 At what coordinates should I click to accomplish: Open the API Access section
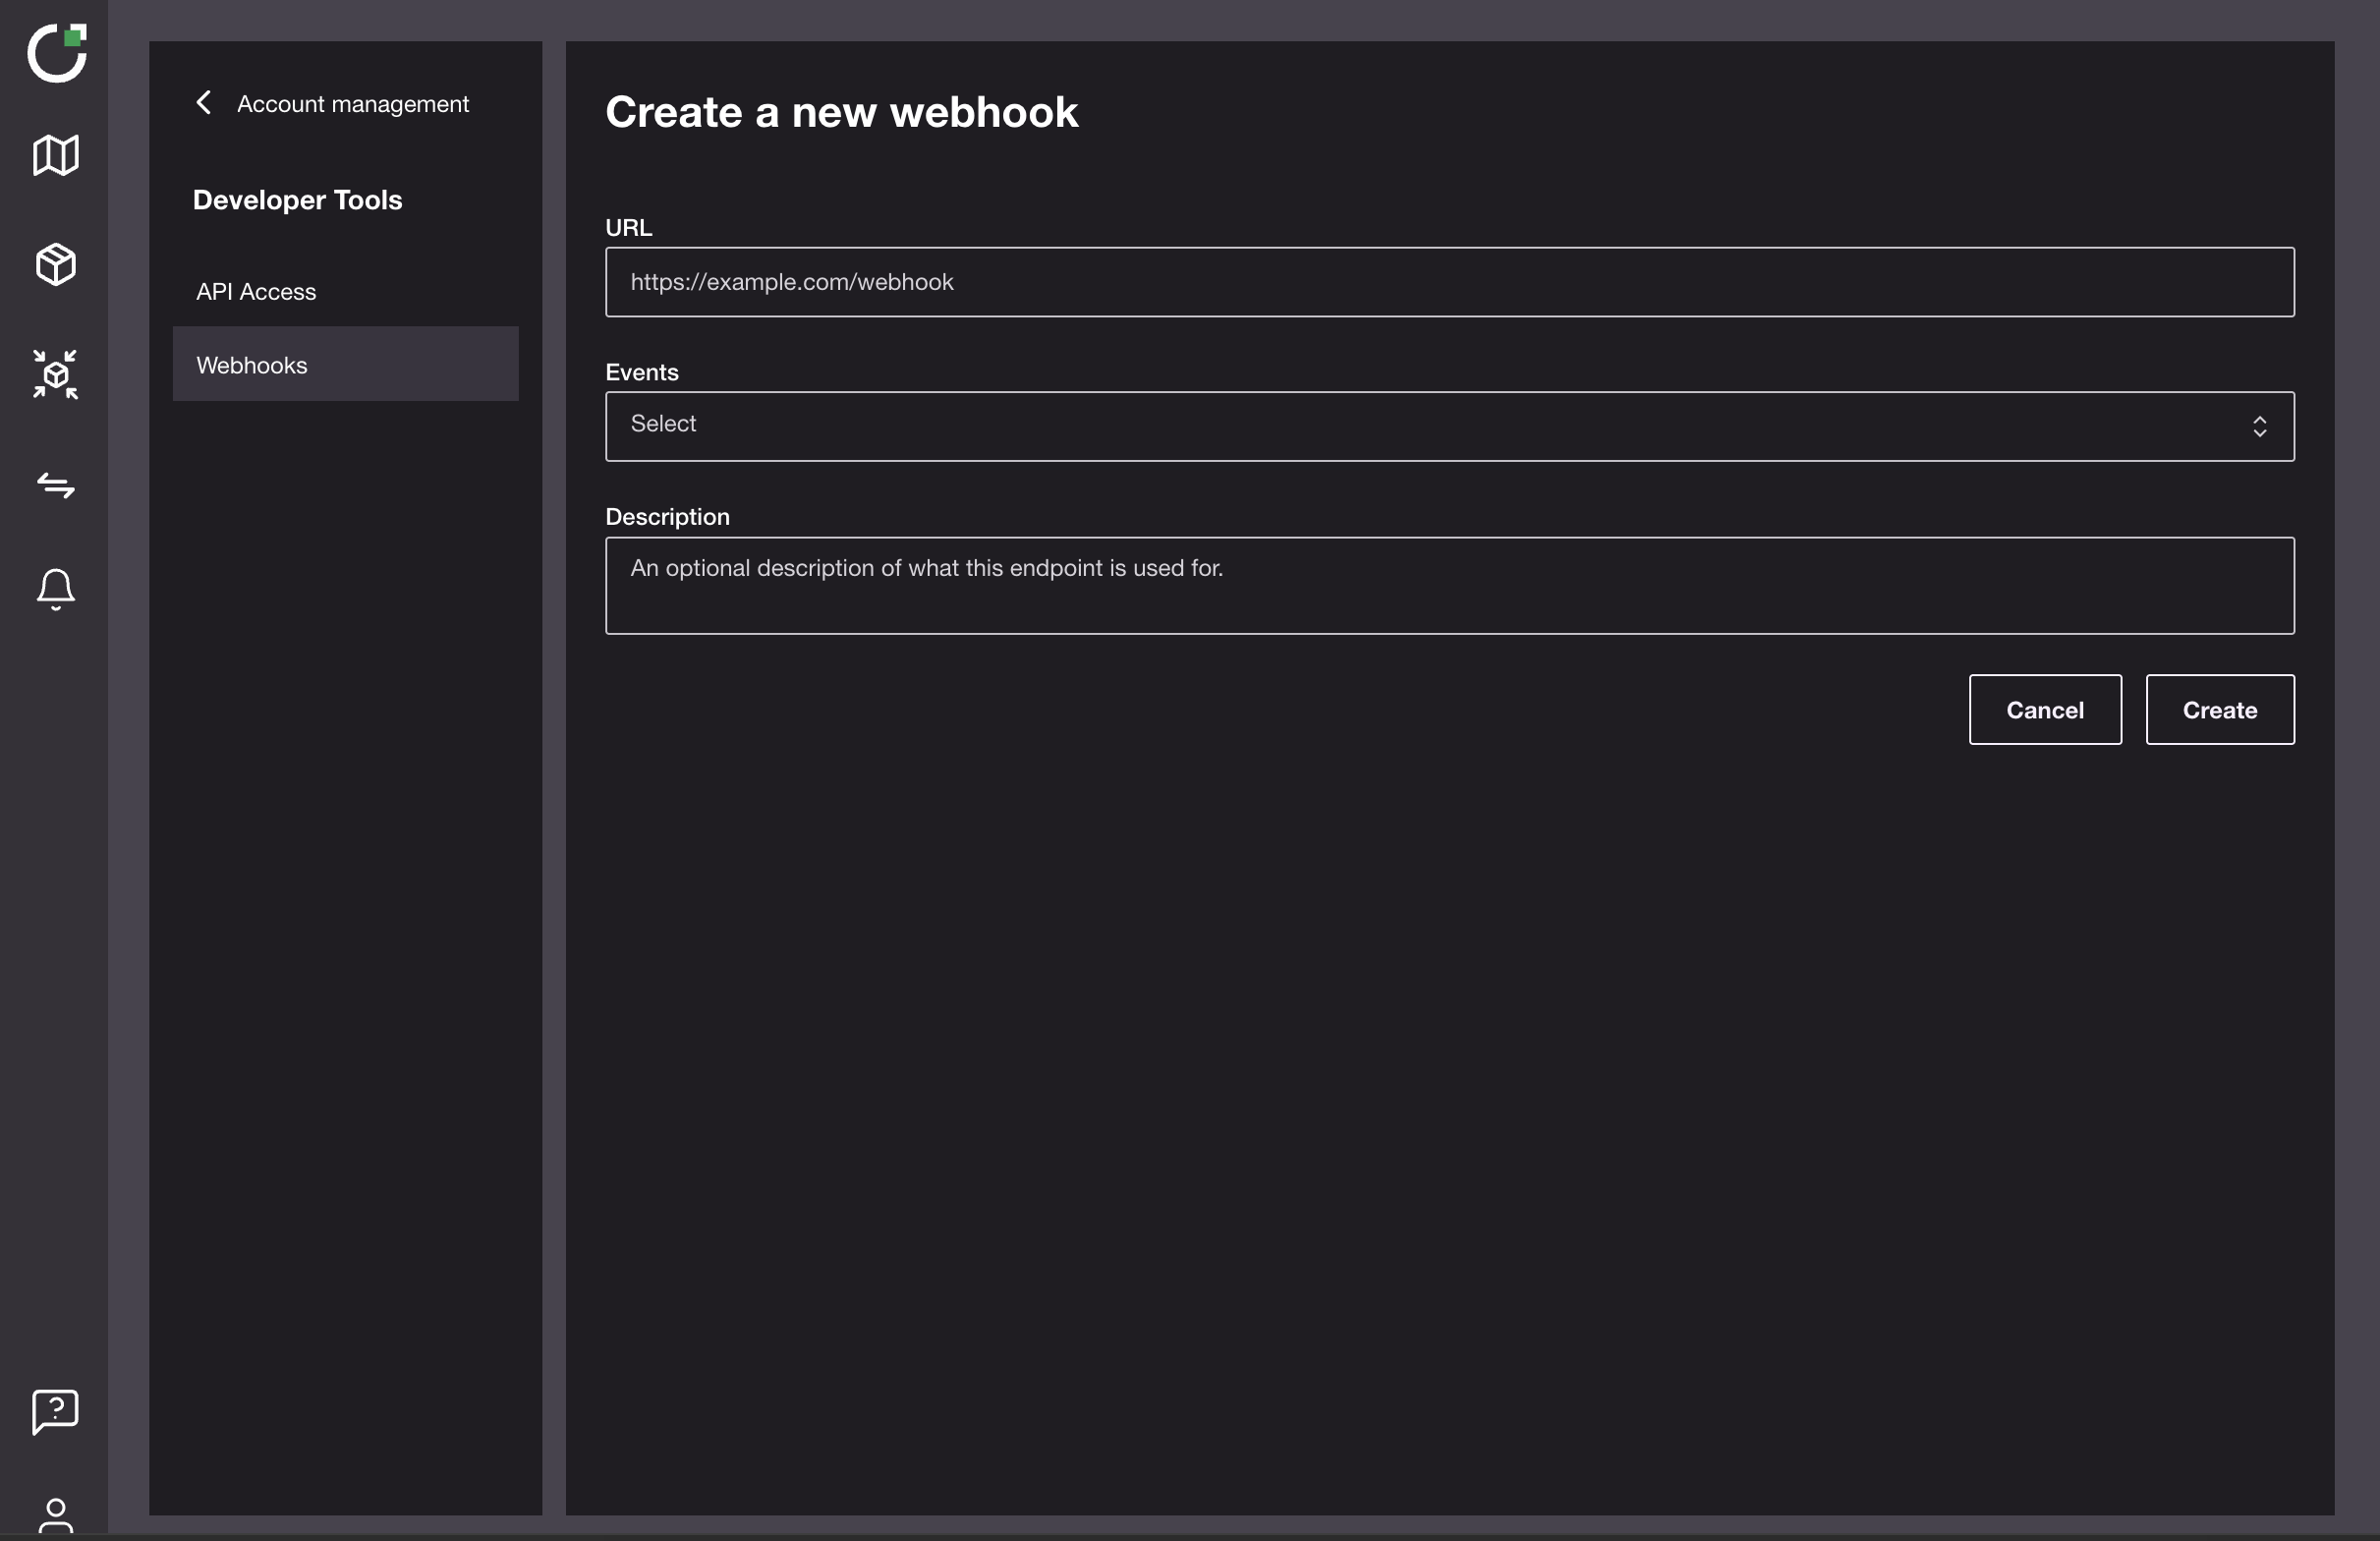click(256, 292)
